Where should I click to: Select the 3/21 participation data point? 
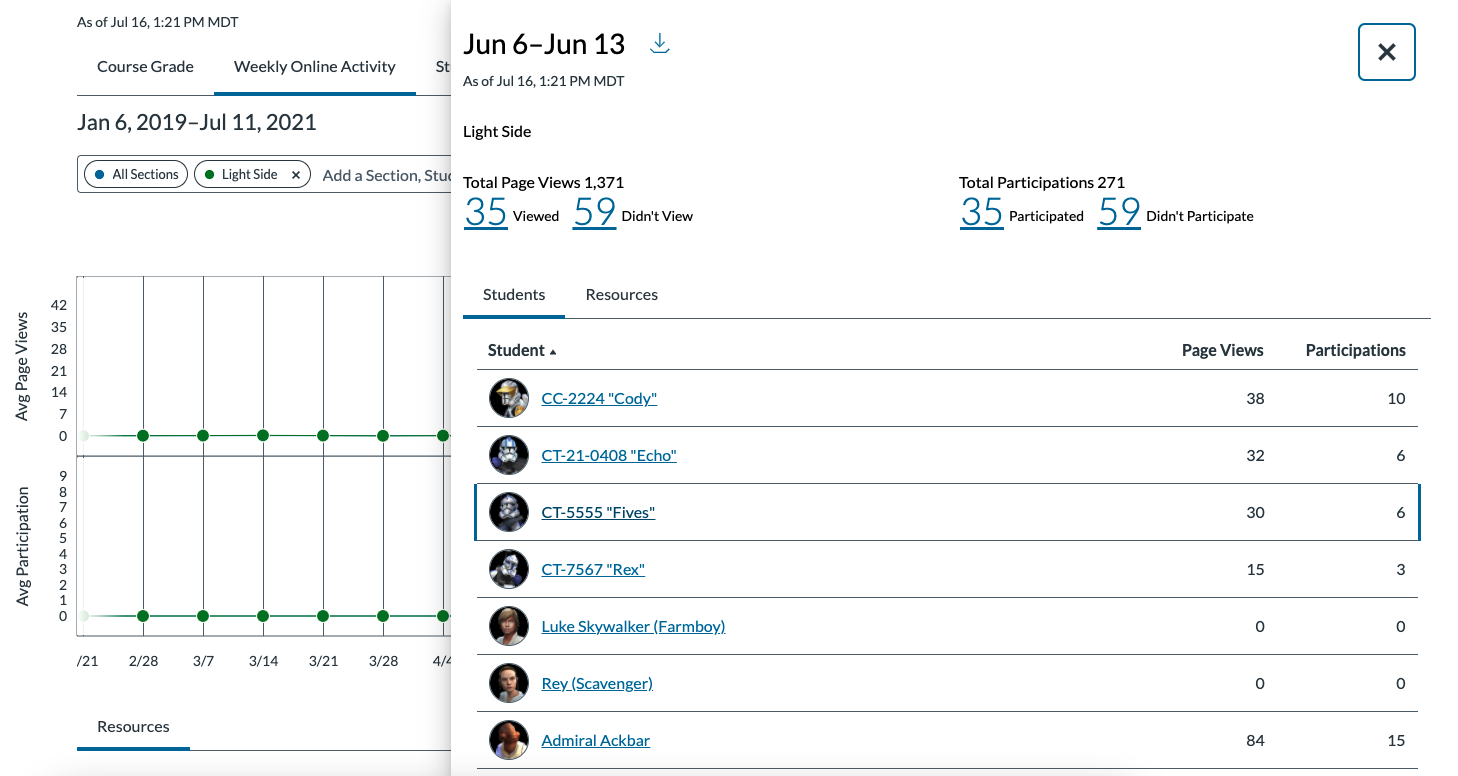pyautogui.click(x=323, y=616)
